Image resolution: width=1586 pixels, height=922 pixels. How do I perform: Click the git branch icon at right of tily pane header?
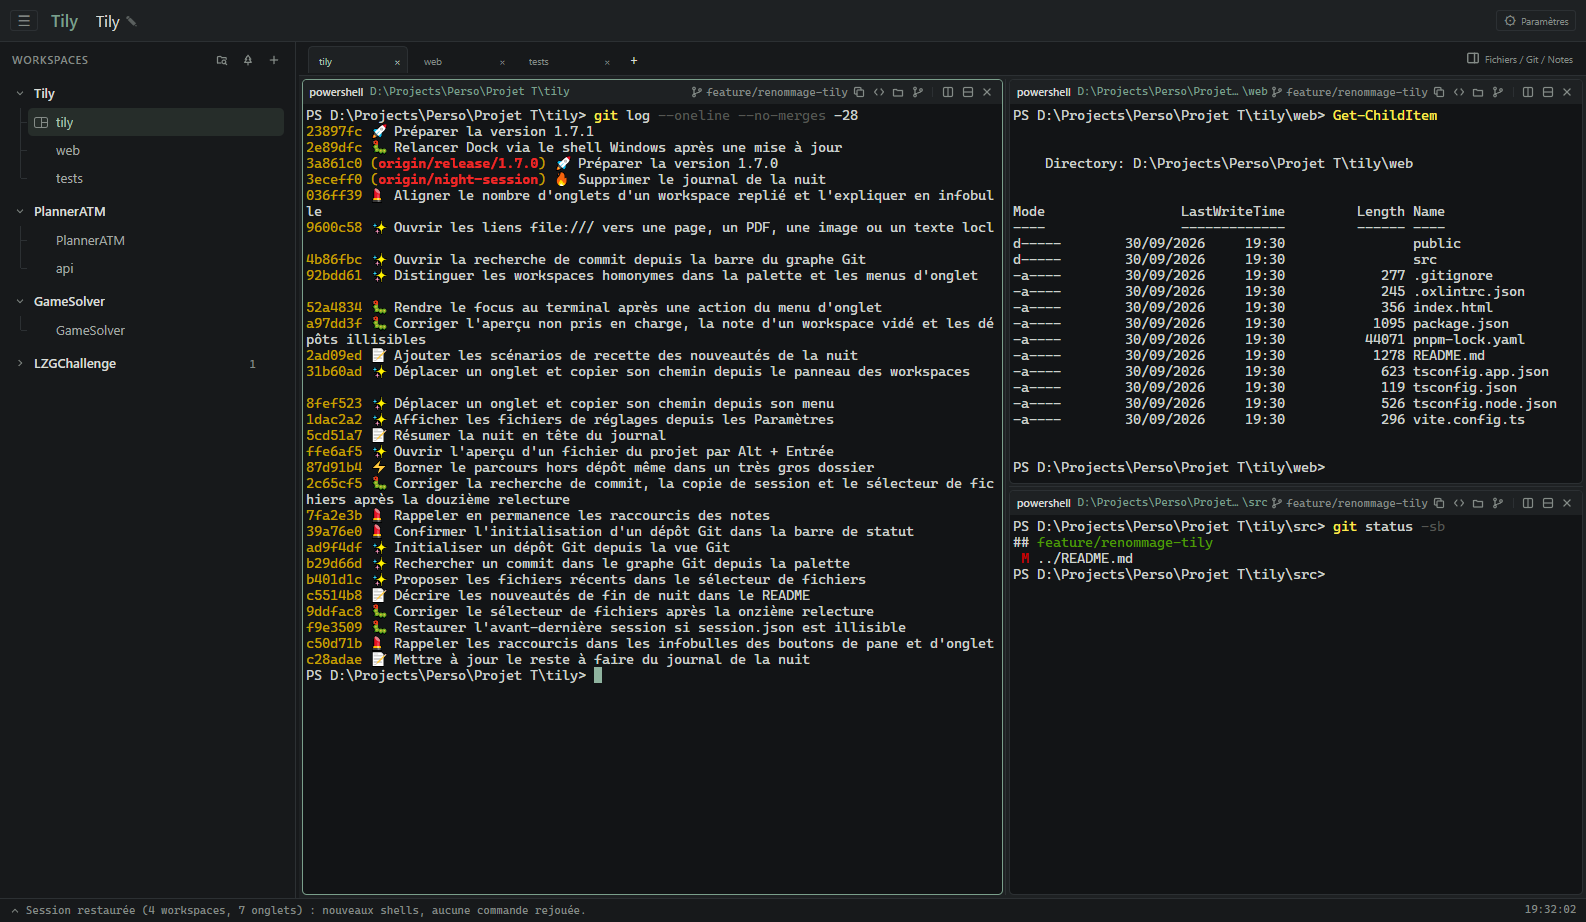(918, 92)
